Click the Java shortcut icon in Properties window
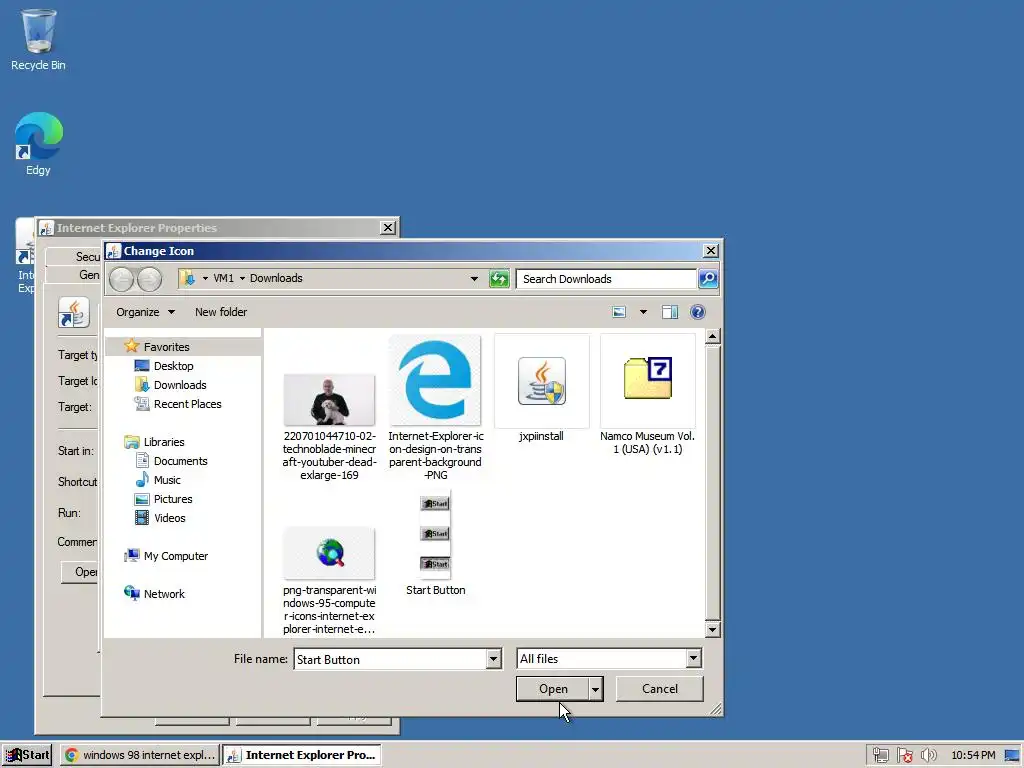This screenshot has width=1024, height=768. [x=73, y=313]
